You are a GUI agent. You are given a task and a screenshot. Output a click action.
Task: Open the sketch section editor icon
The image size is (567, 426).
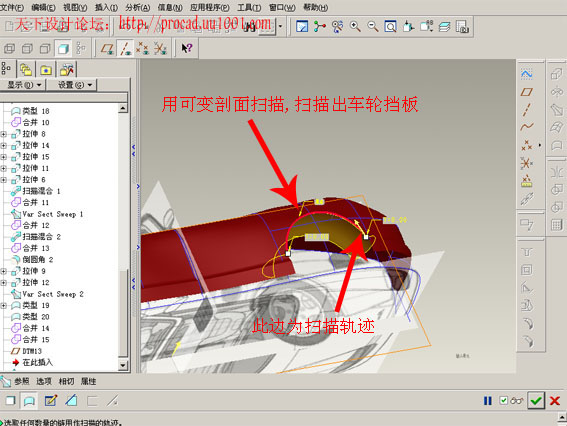point(51,401)
